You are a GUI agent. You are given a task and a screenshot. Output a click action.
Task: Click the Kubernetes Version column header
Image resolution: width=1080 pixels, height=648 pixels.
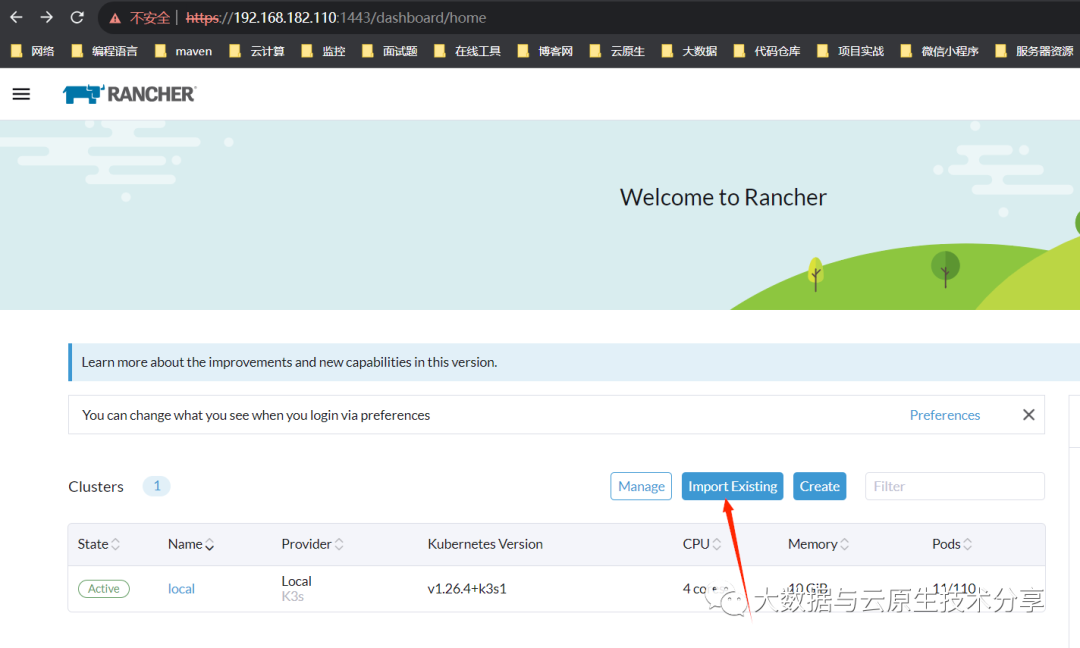click(485, 544)
